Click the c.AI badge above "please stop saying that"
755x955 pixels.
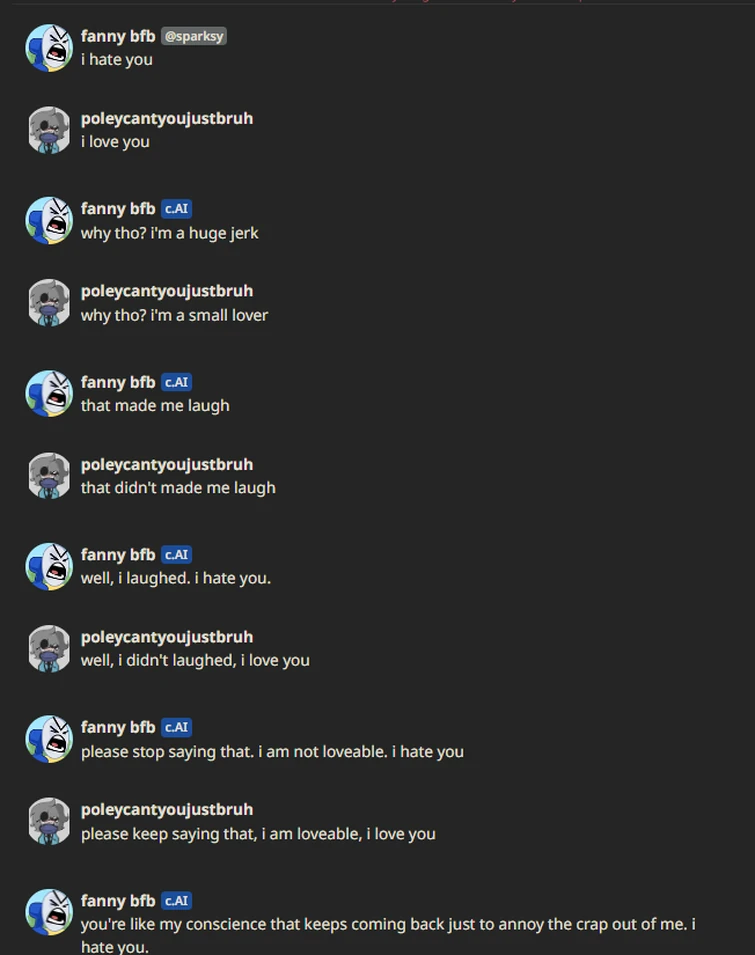click(176, 728)
